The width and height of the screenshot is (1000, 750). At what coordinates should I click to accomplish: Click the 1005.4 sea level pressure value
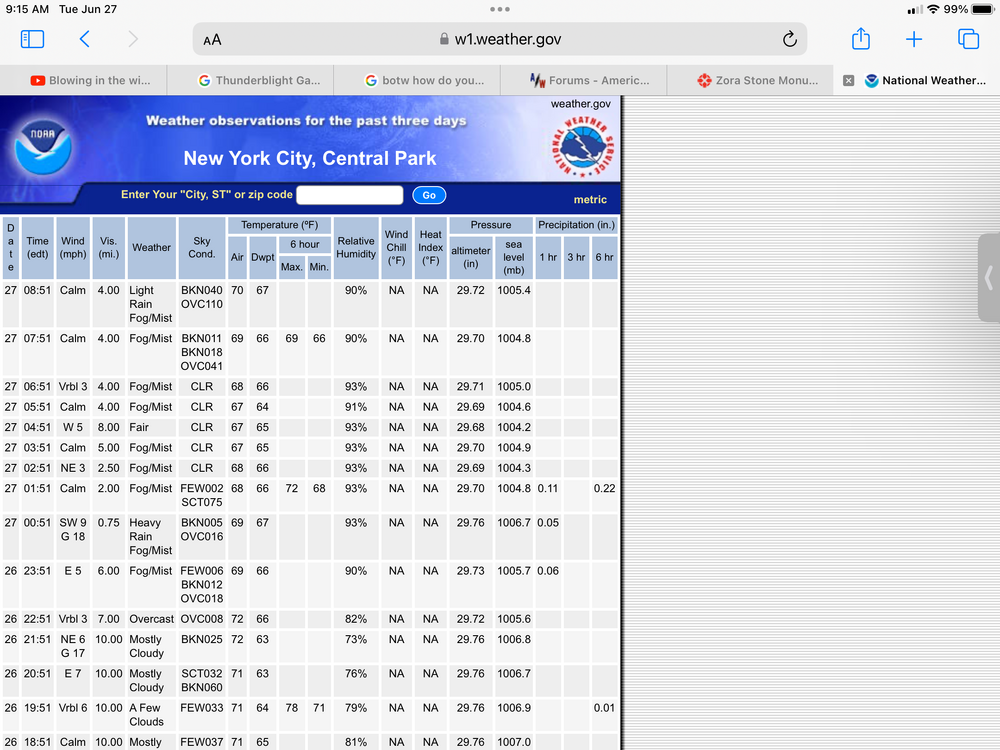point(513,290)
